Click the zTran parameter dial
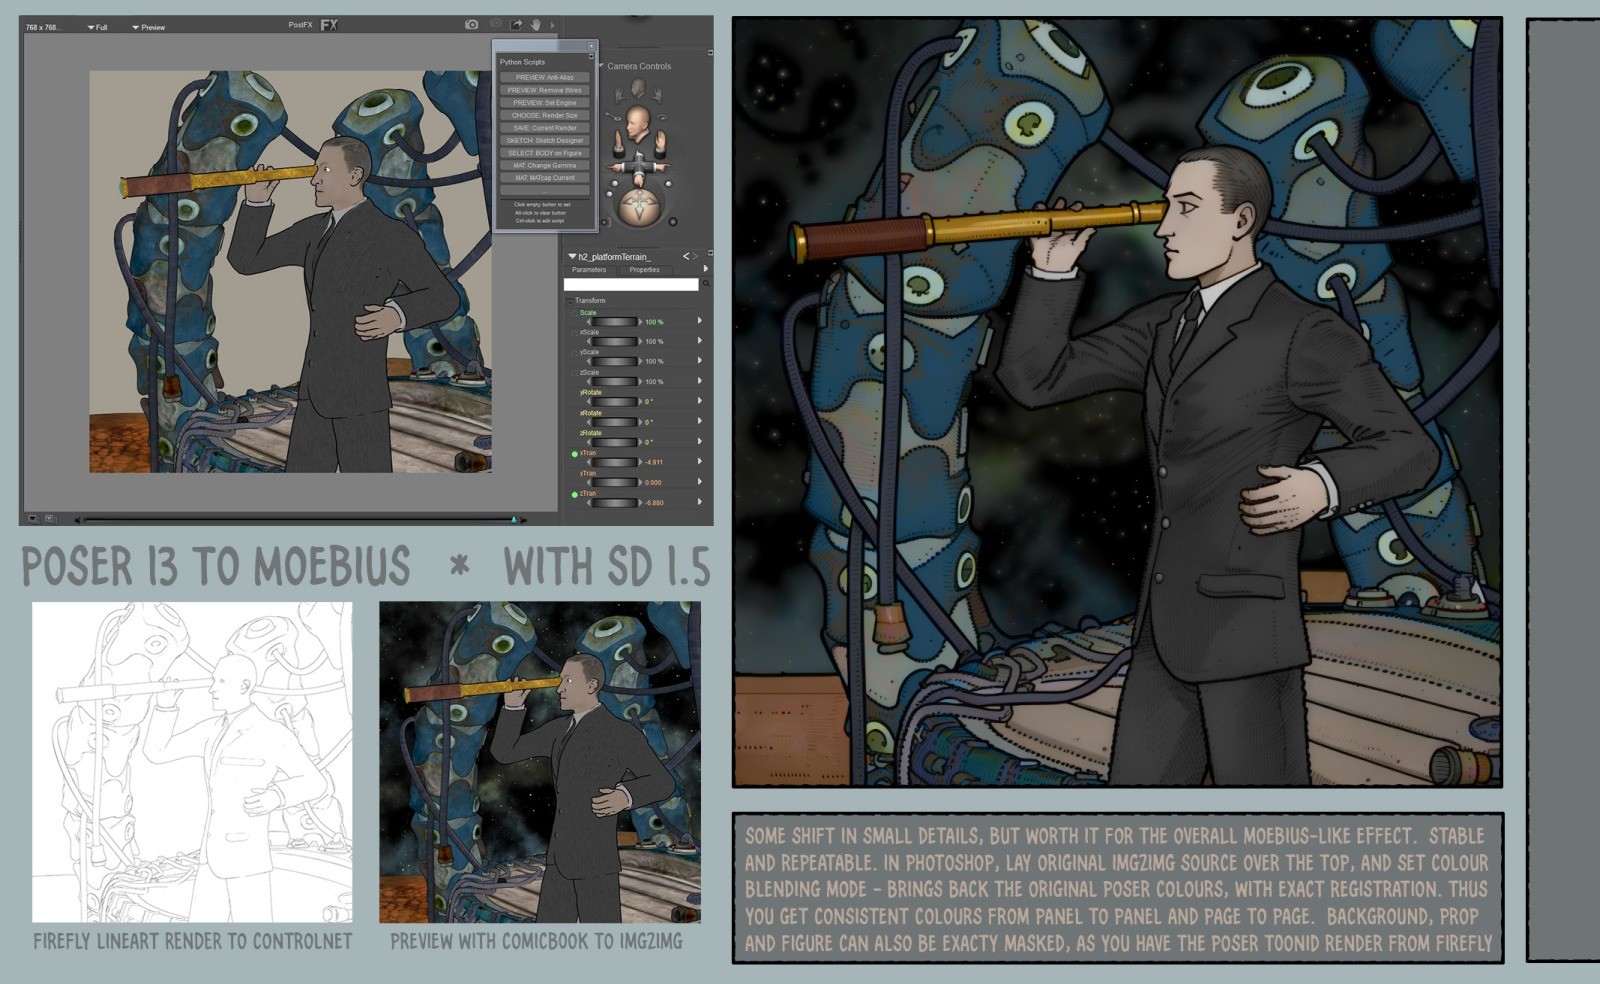The width and height of the screenshot is (1600, 984). pyautogui.click(x=615, y=502)
